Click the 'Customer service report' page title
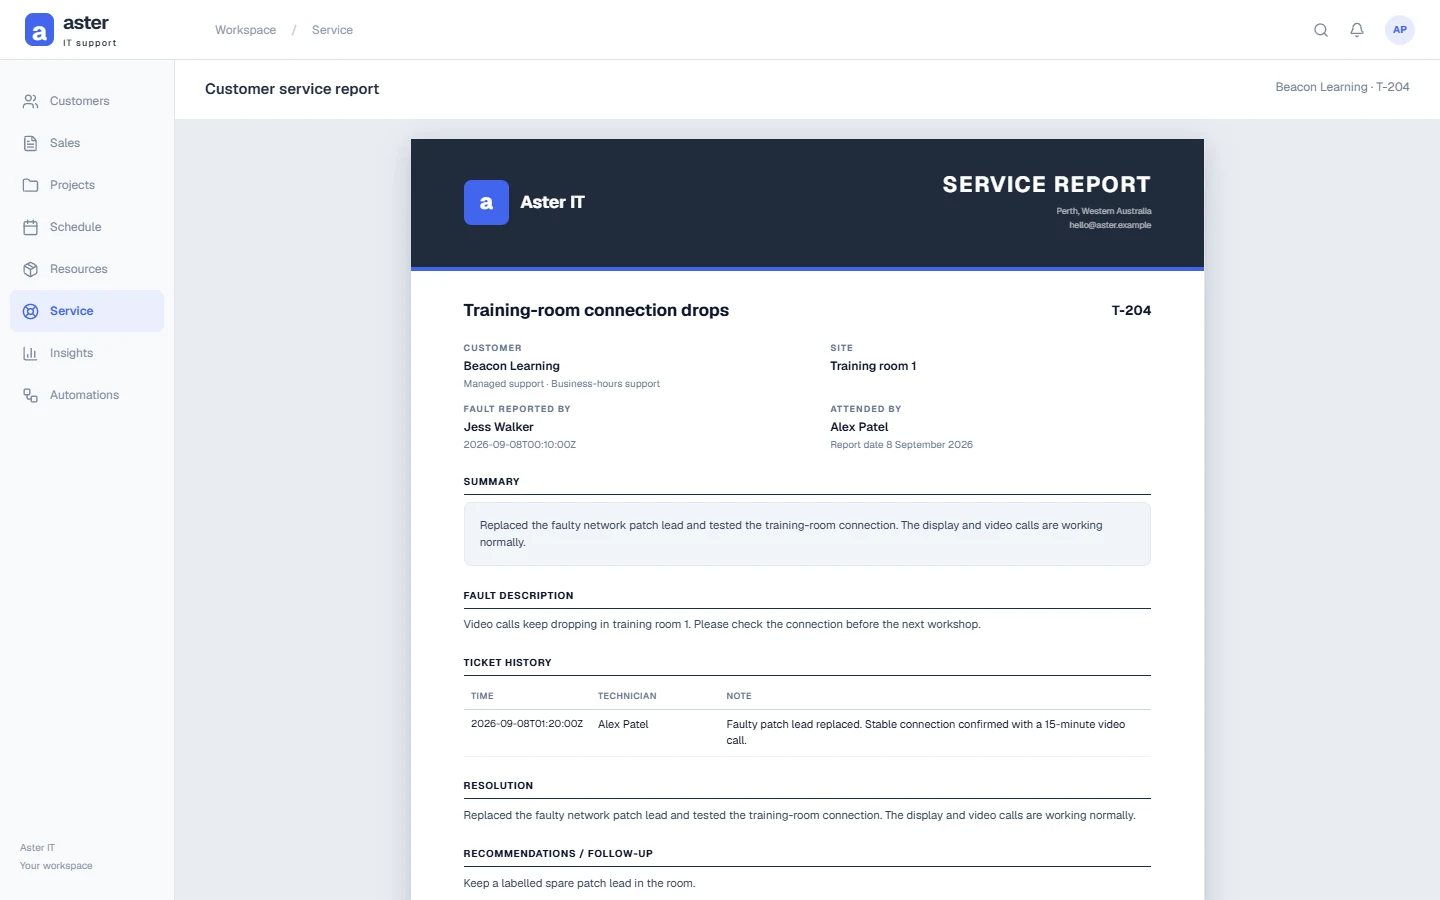The image size is (1440, 900). coord(292,89)
